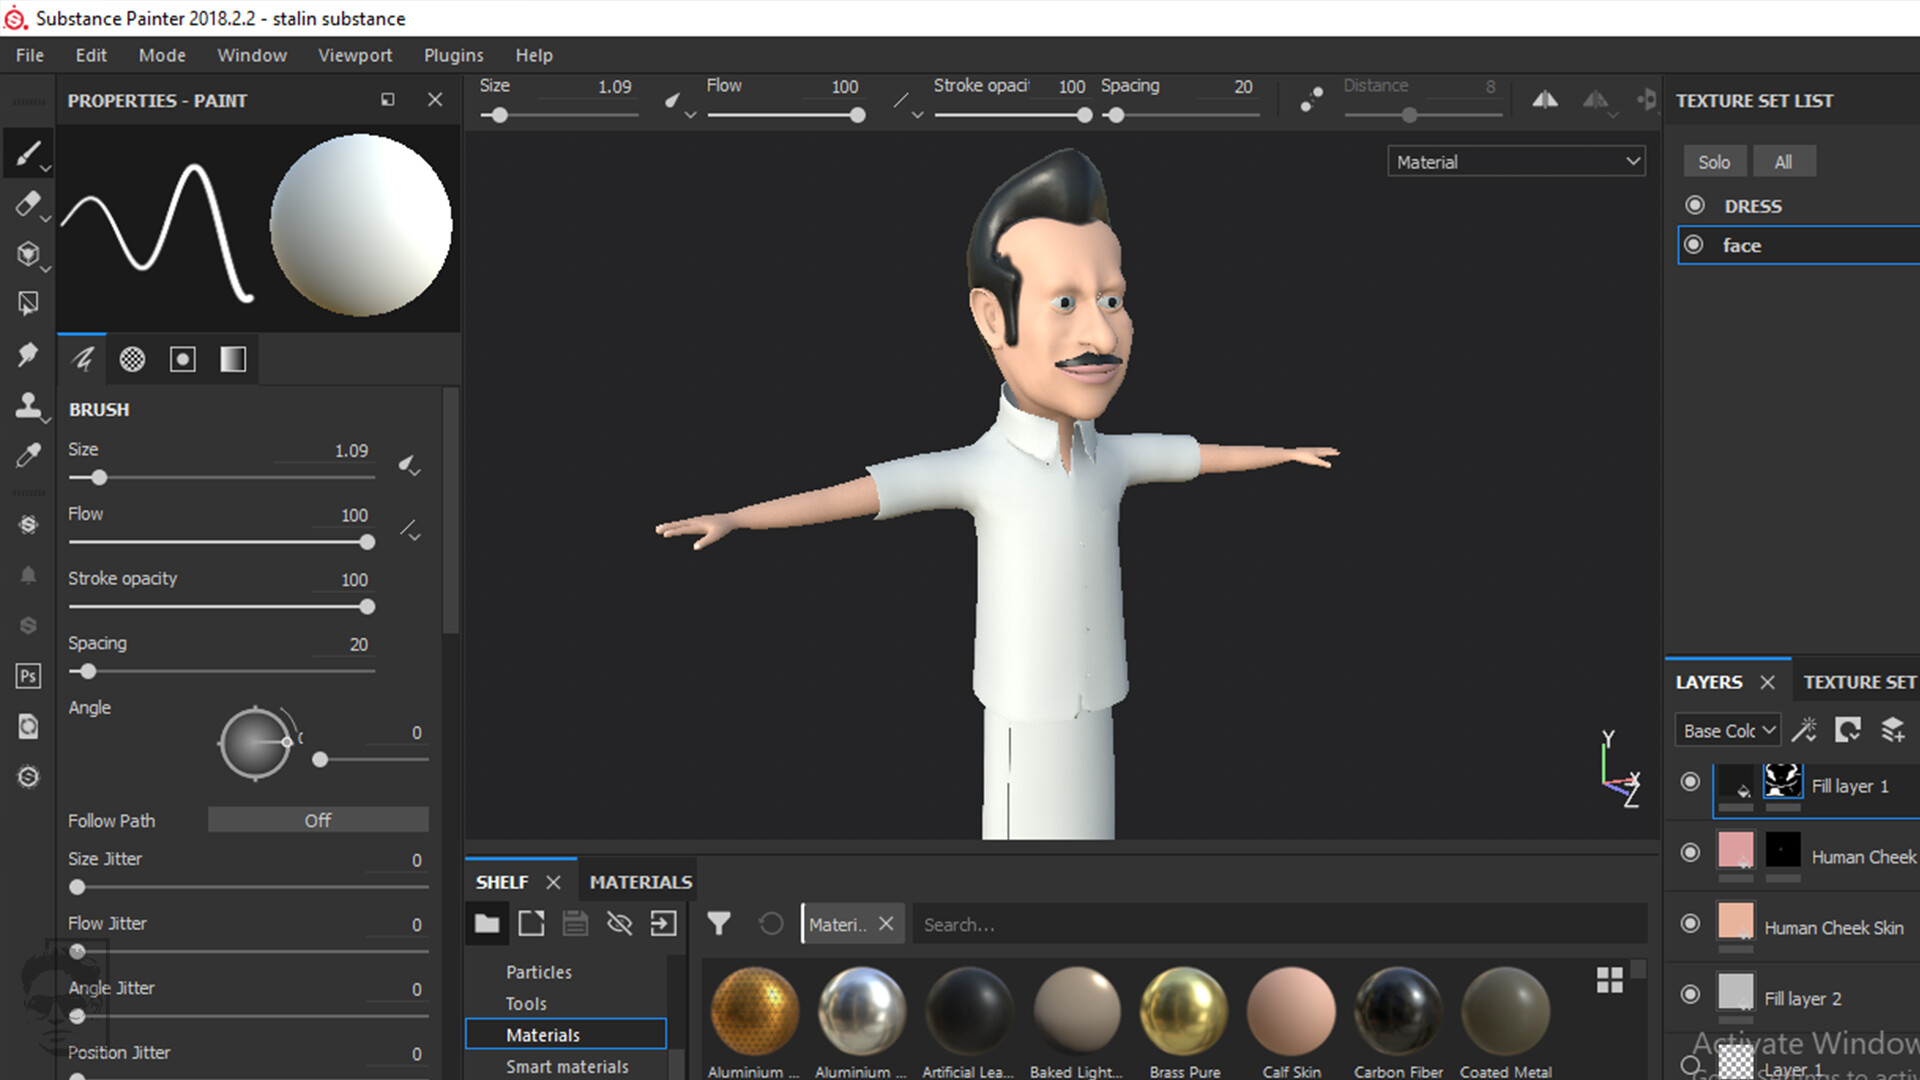Adjust Size Jitter slider
The image size is (1920, 1080).
pyautogui.click(x=248, y=887)
